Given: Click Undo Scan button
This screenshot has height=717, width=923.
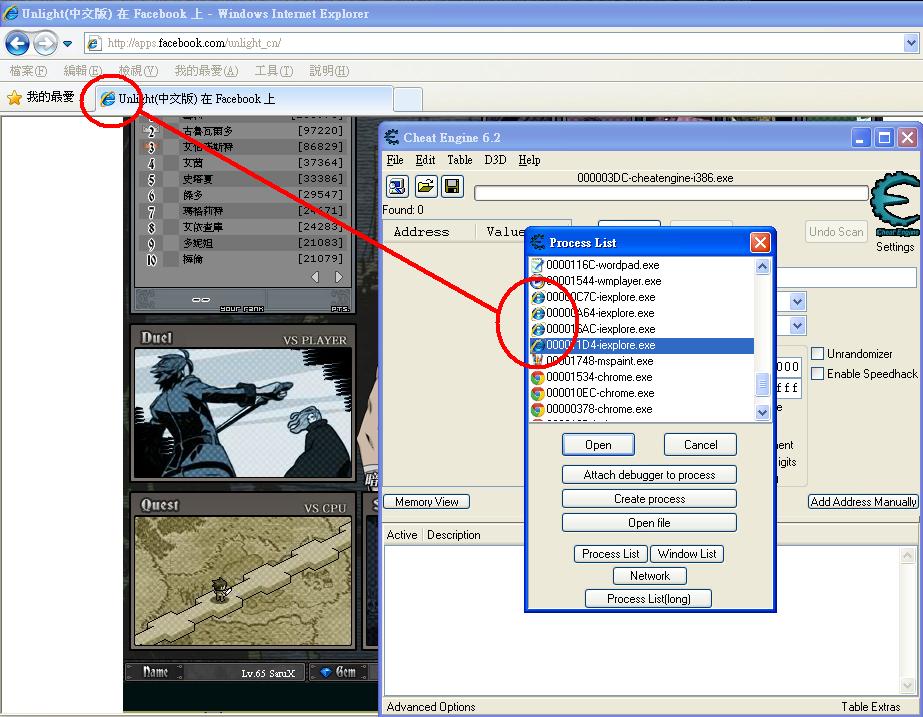Looking at the screenshot, I should [836, 232].
